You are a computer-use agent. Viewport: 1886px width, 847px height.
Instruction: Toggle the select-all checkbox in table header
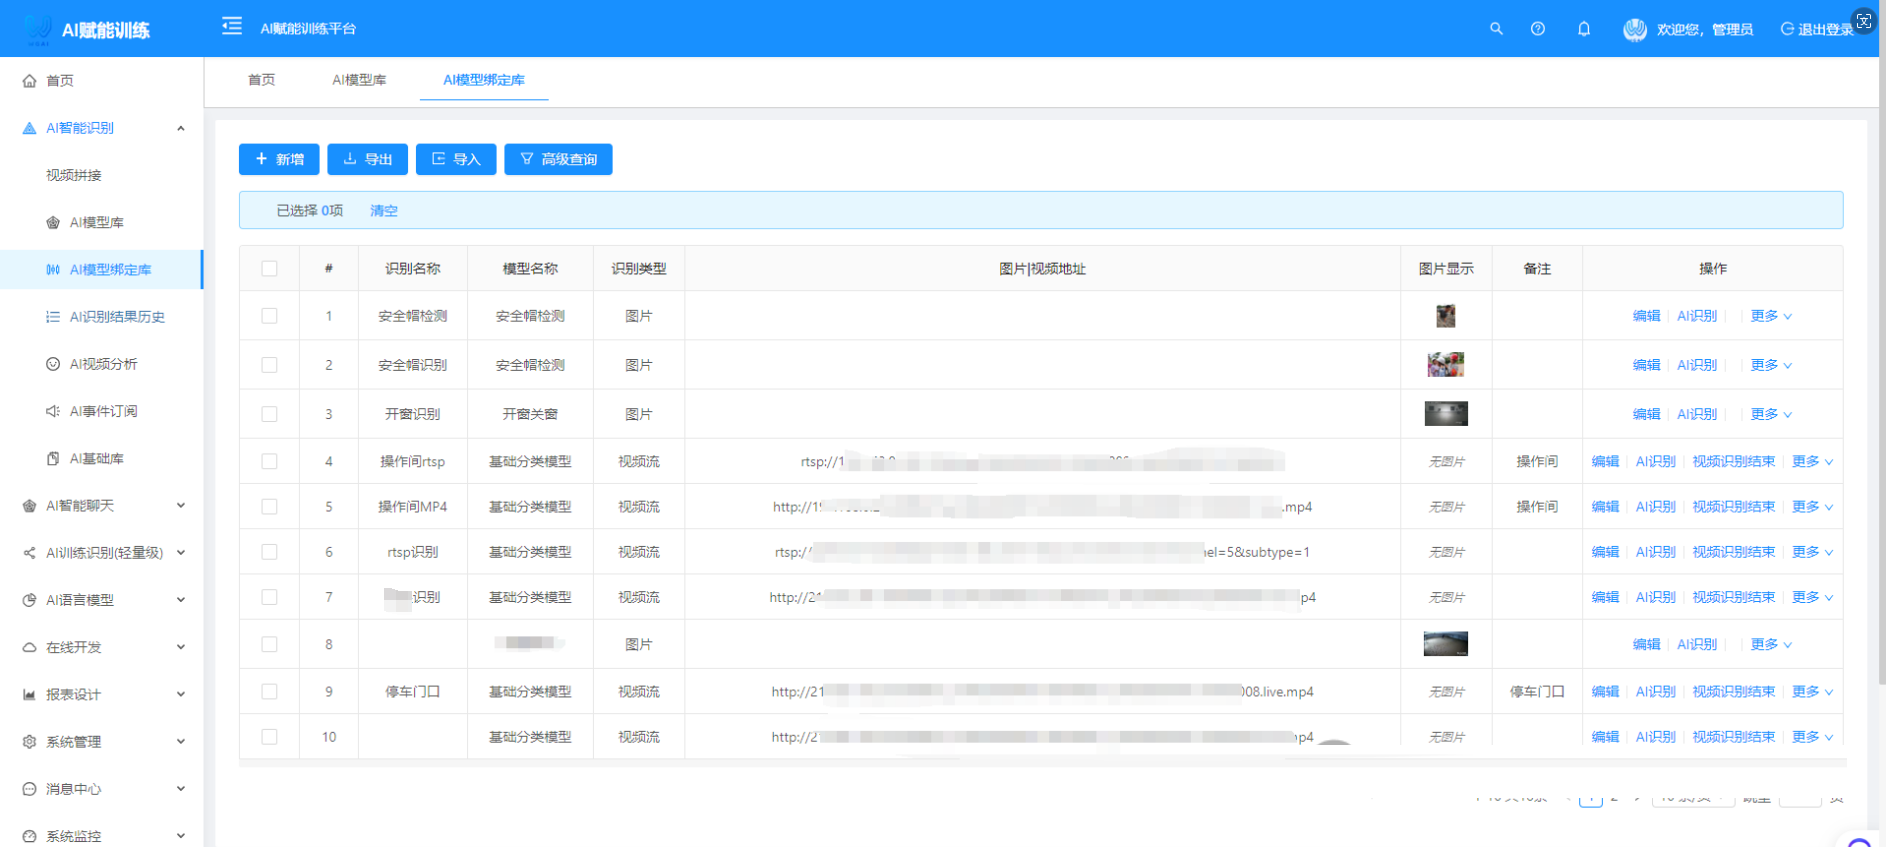pyautogui.click(x=269, y=268)
